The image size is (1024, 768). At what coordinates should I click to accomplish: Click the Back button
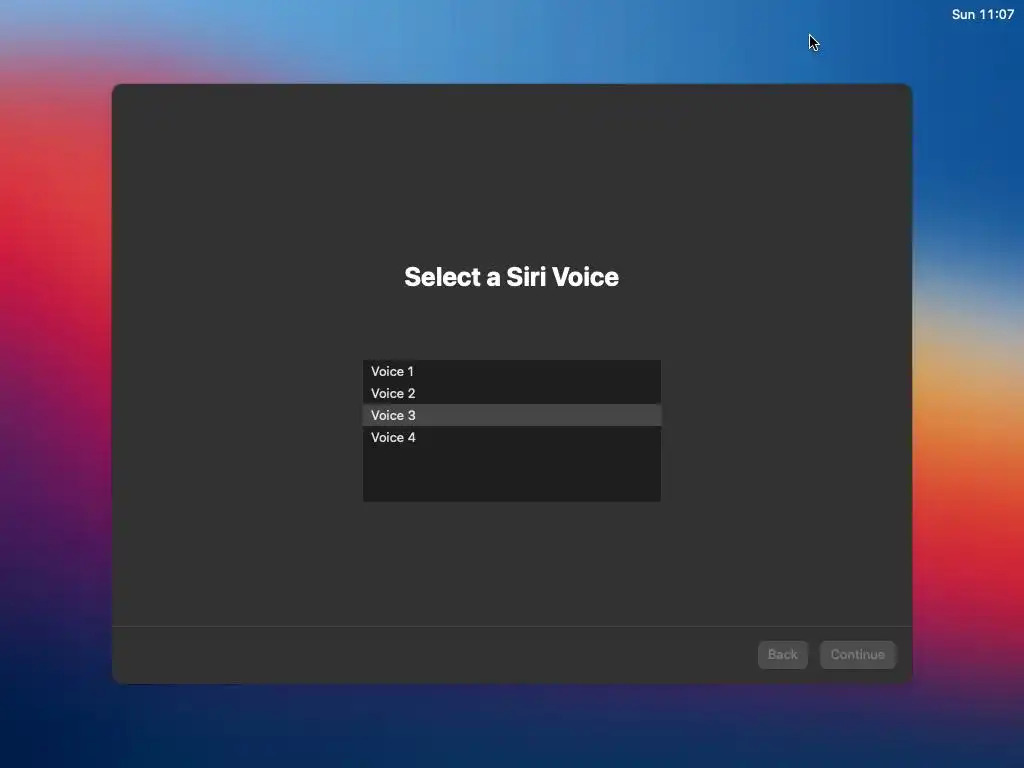coord(782,654)
